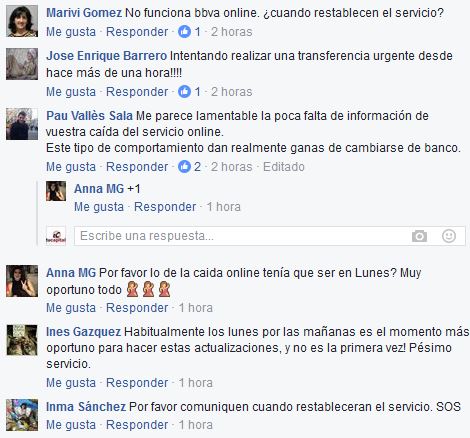Open Pau Vallès Sala's profile name
Image resolution: width=470 pixels, height=438 pixels.
click(x=89, y=116)
